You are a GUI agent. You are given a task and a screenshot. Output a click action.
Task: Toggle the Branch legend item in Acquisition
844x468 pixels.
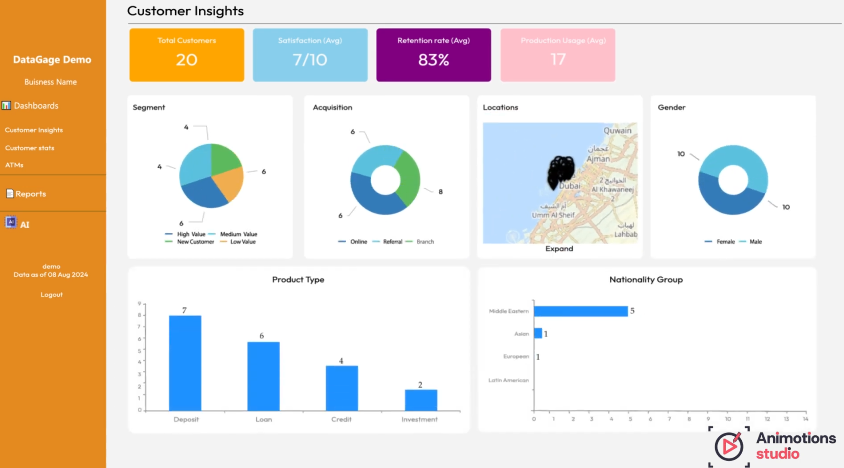click(420, 242)
